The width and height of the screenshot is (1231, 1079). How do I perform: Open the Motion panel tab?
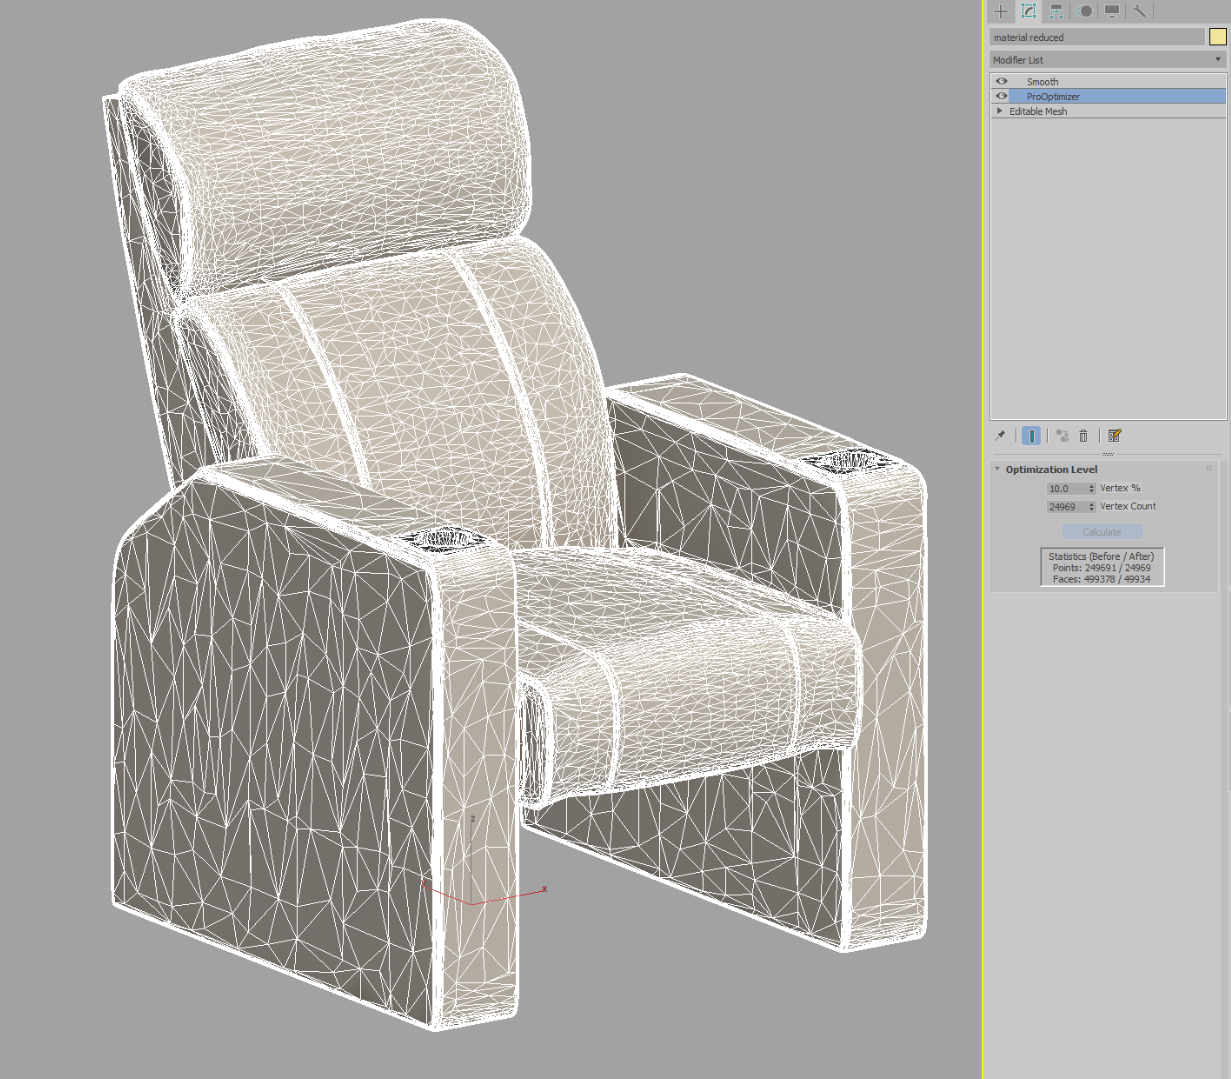pyautogui.click(x=1084, y=11)
